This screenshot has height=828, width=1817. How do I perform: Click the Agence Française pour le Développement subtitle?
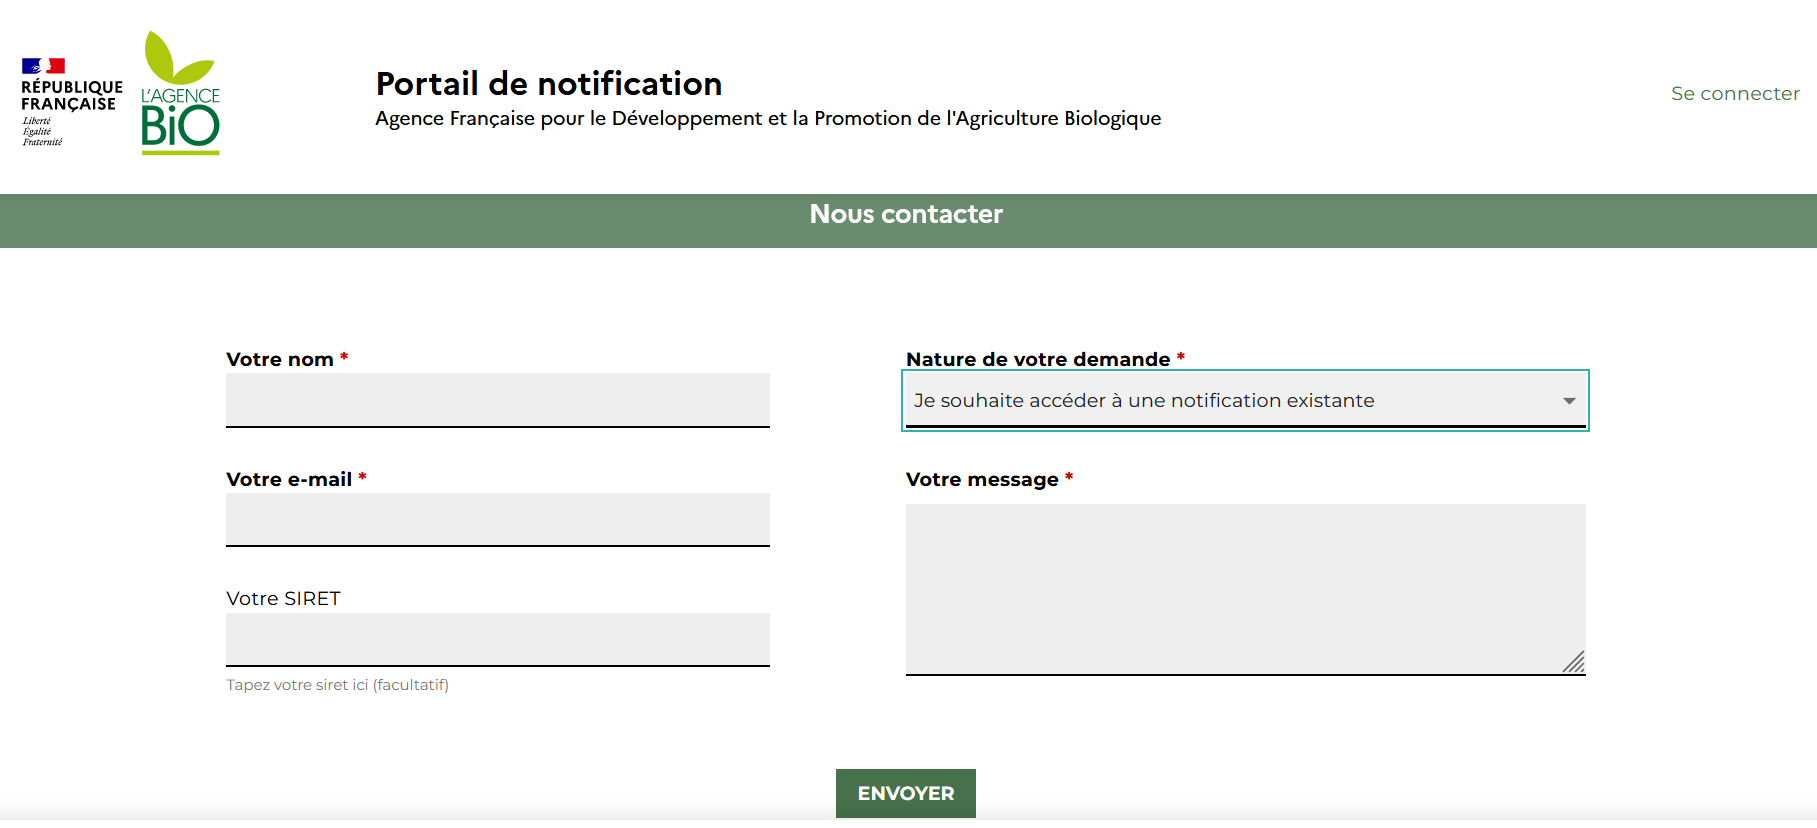pyautogui.click(x=768, y=119)
